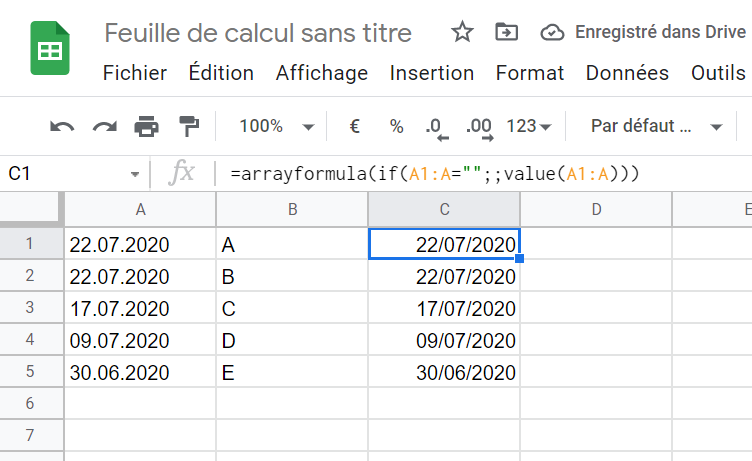Select row 6 header

click(x=30, y=403)
